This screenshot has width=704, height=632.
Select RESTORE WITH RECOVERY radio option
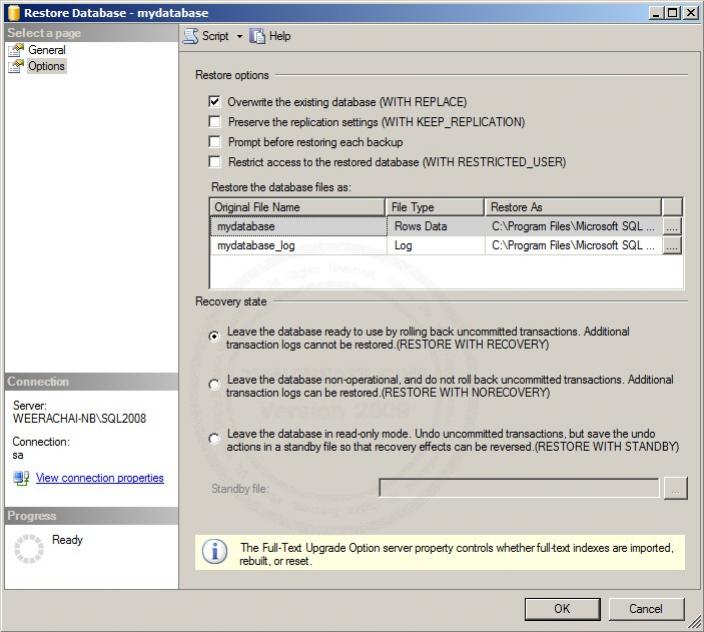pos(214,336)
